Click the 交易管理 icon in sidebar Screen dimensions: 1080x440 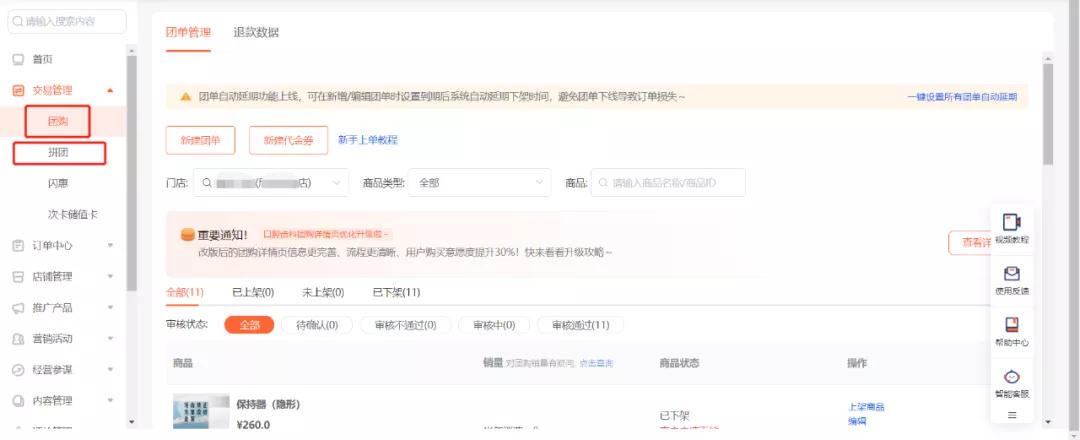coord(19,90)
